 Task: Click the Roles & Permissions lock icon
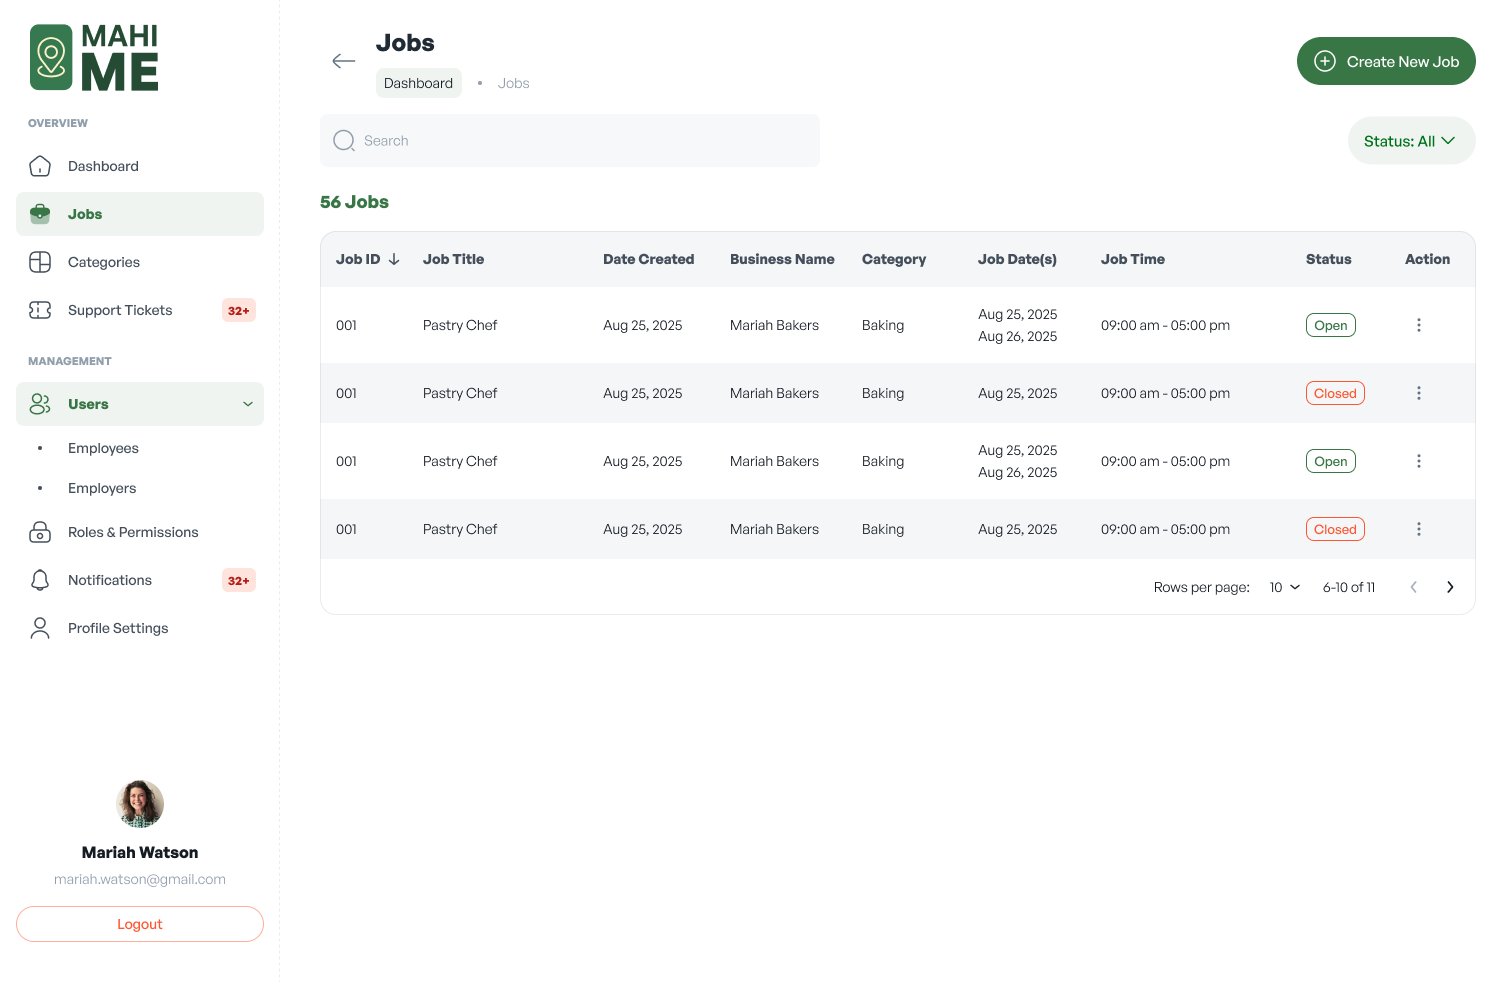[x=40, y=532]
